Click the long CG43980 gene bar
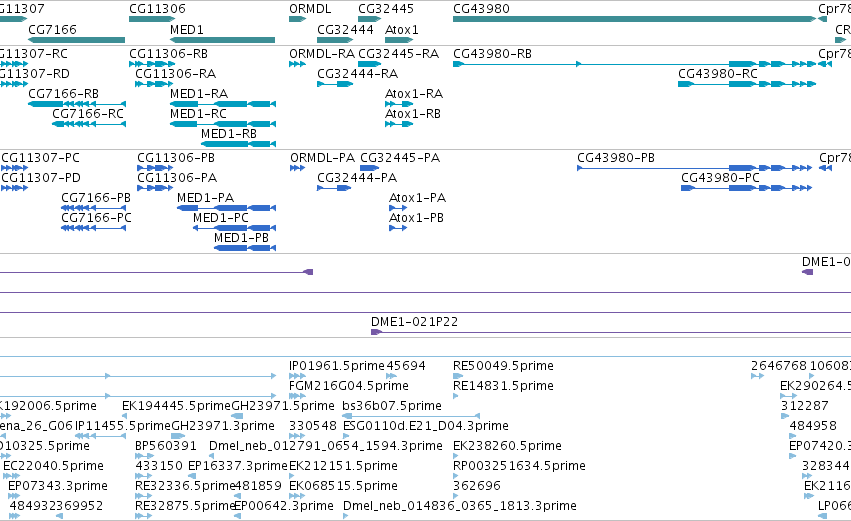This screenshot has width=851, height=521. pos(634,19)
